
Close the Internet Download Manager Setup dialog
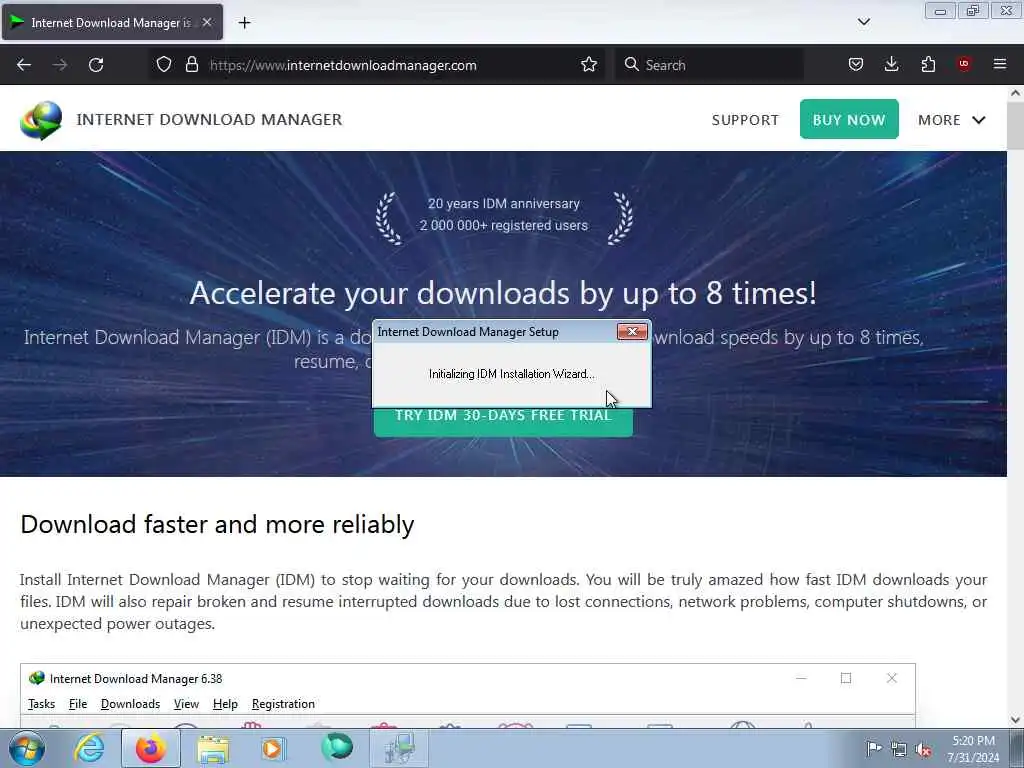pyautogui.click(x=632, y=332)
